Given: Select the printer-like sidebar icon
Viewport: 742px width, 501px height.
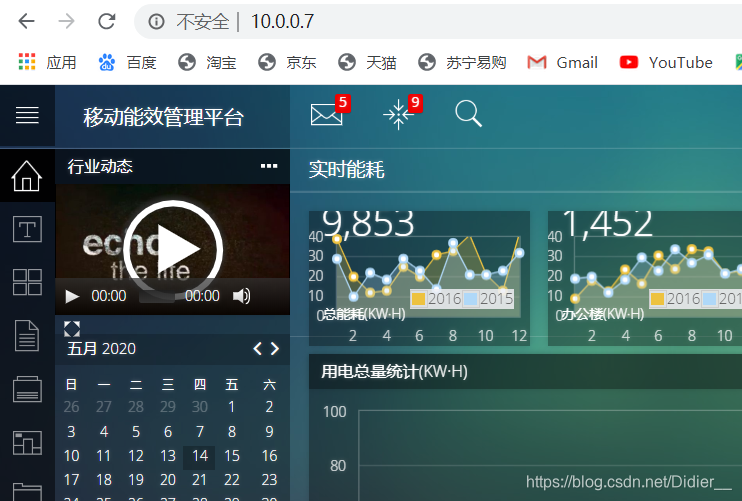Looking at the screenshot, I should click(x=27, y=389).
